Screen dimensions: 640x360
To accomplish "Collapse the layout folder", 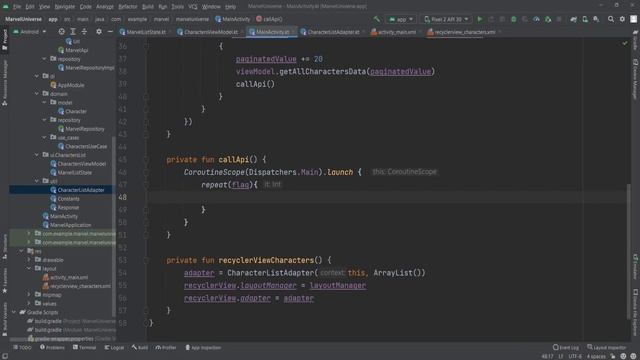I will click(x=29, y=269).
